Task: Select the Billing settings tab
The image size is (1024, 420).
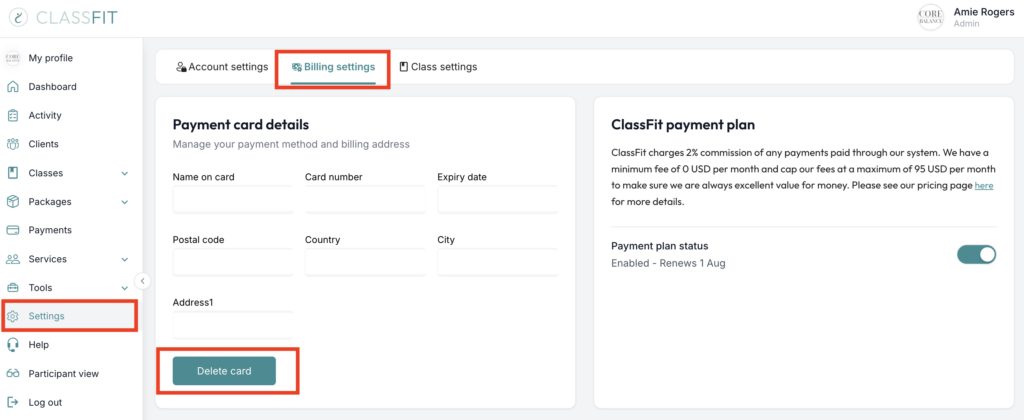Action: pos(333,67)
